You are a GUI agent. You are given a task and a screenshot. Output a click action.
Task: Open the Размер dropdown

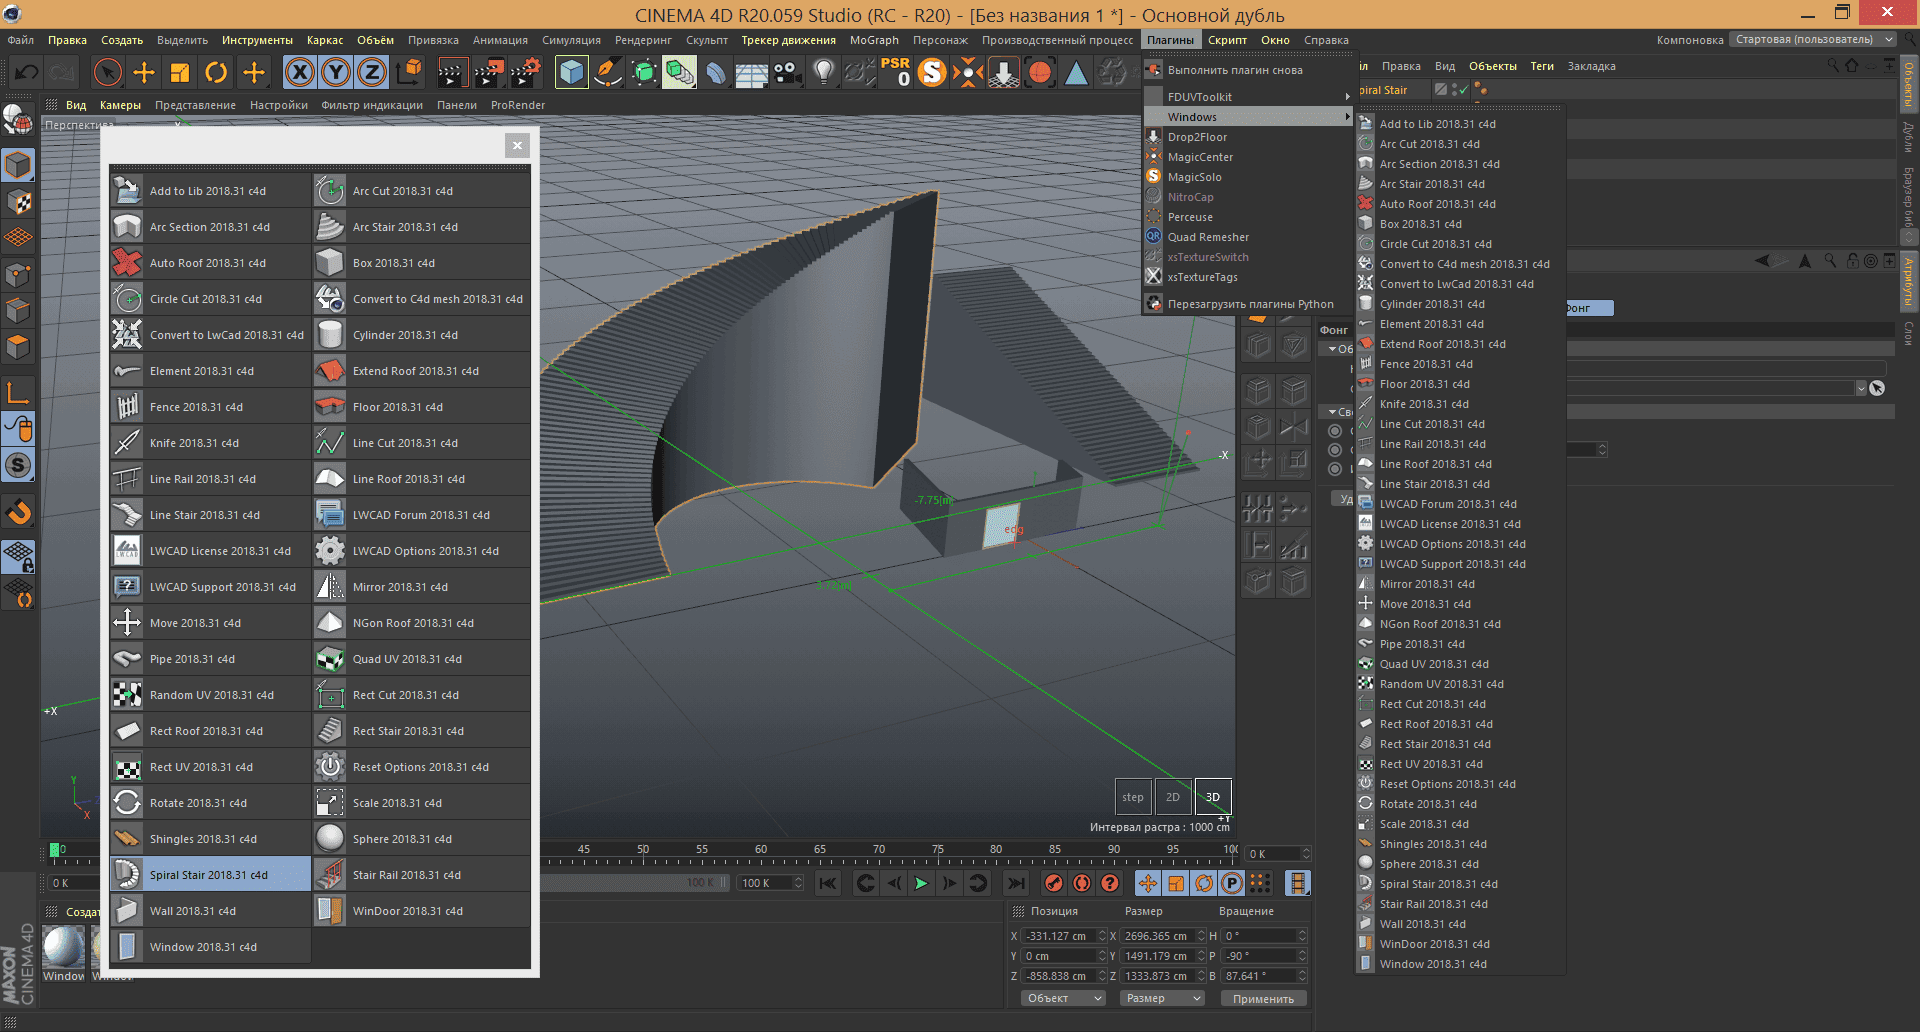pos(1161,998)
